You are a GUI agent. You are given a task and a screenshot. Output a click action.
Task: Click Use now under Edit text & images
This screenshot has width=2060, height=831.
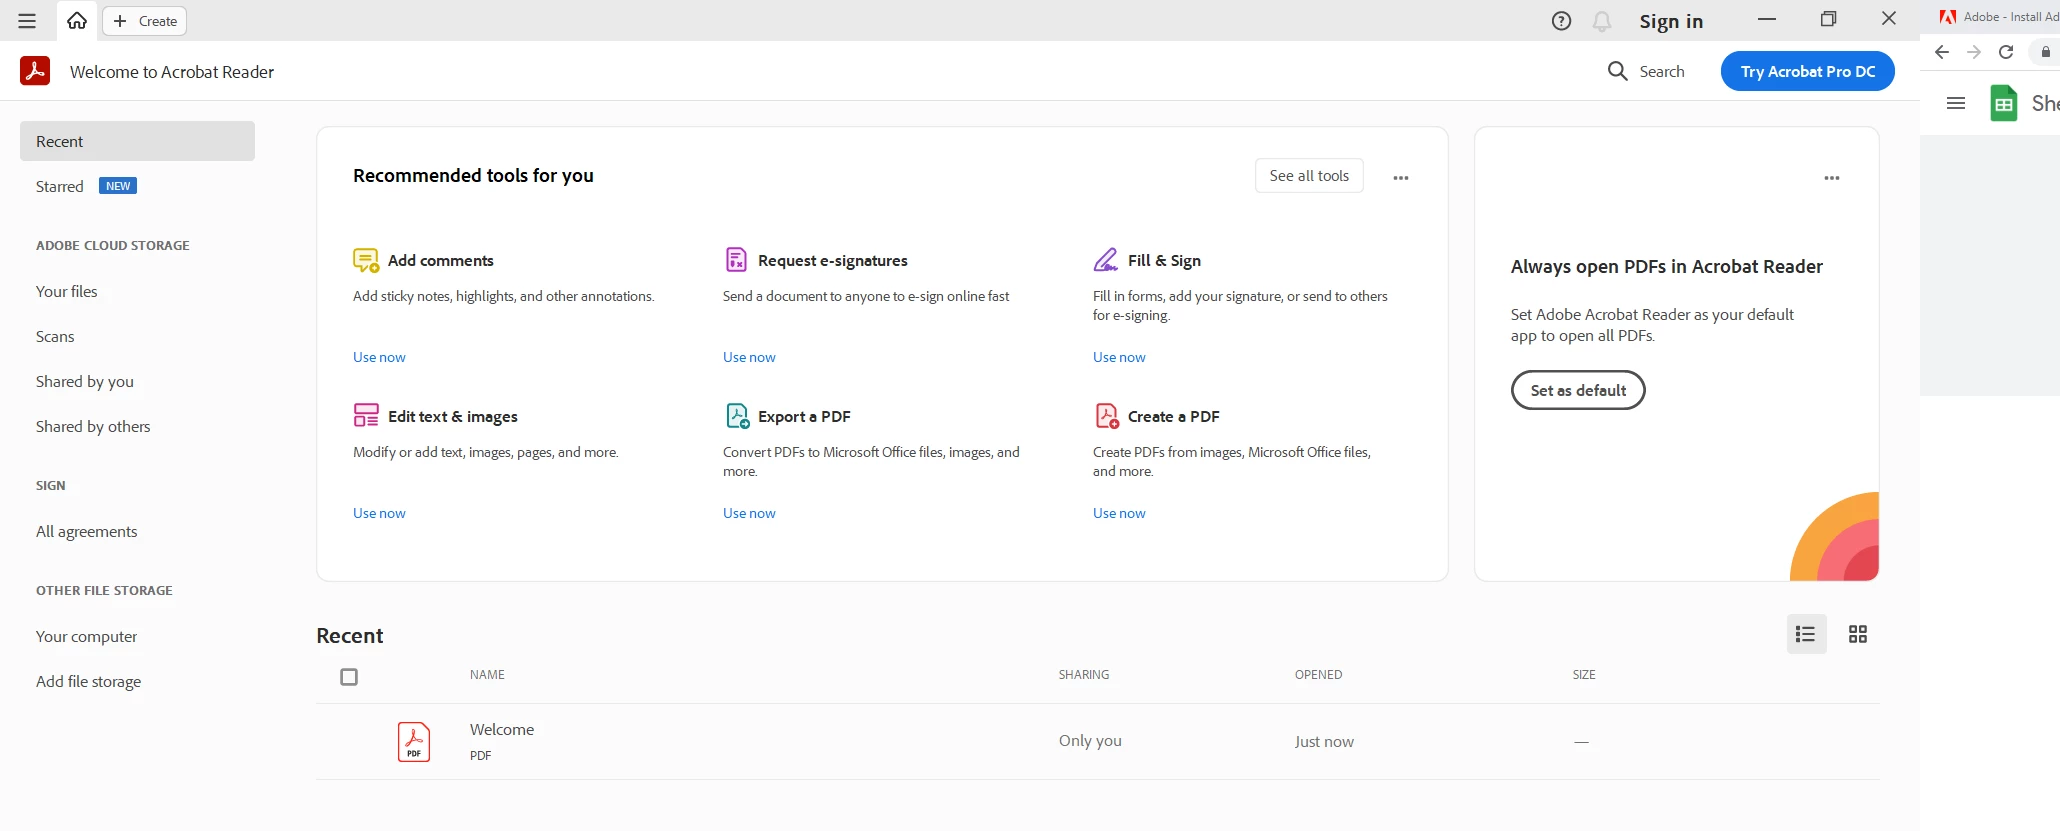point(379,513)
